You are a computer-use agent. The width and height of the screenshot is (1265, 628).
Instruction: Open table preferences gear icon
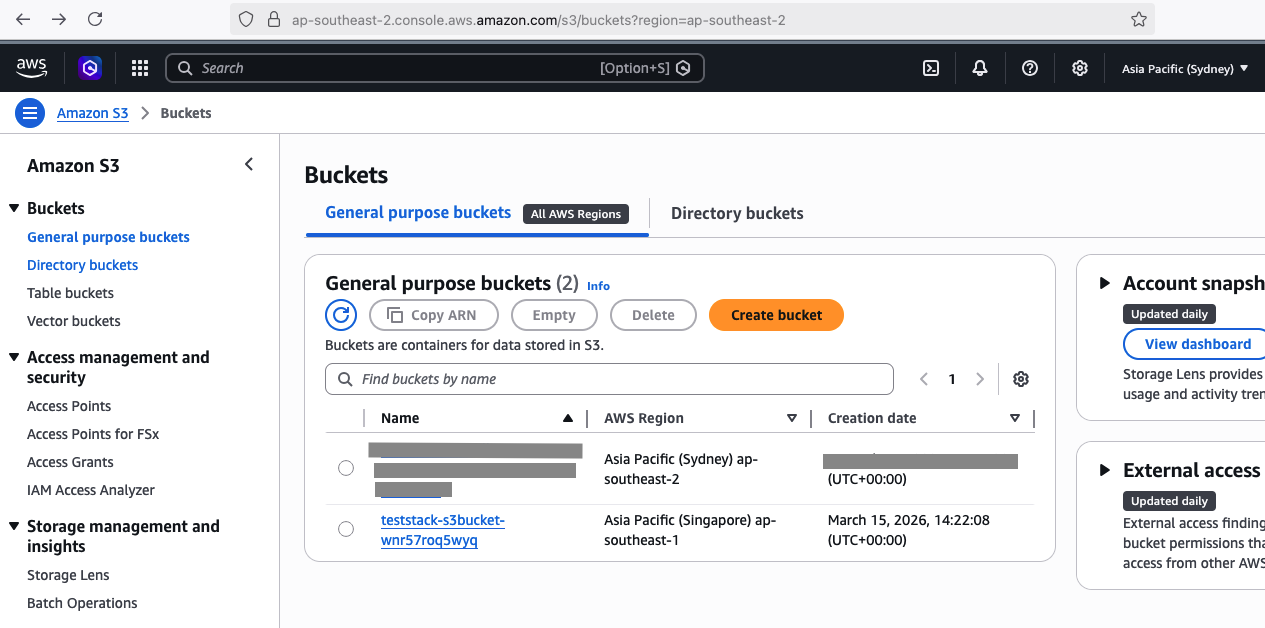[1020, 379]
